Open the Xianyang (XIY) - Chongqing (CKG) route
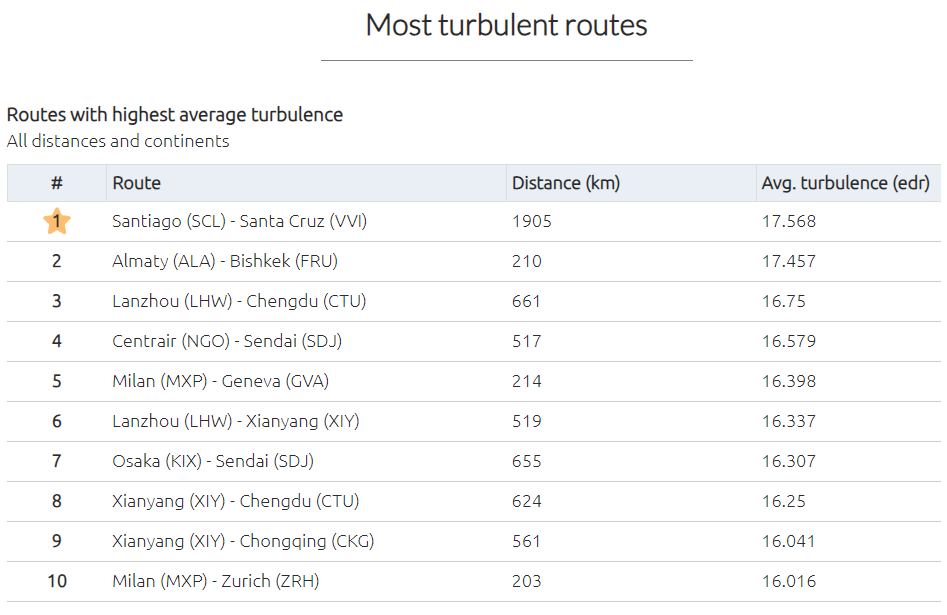This screenshot has height=615, width=947. 243,541
